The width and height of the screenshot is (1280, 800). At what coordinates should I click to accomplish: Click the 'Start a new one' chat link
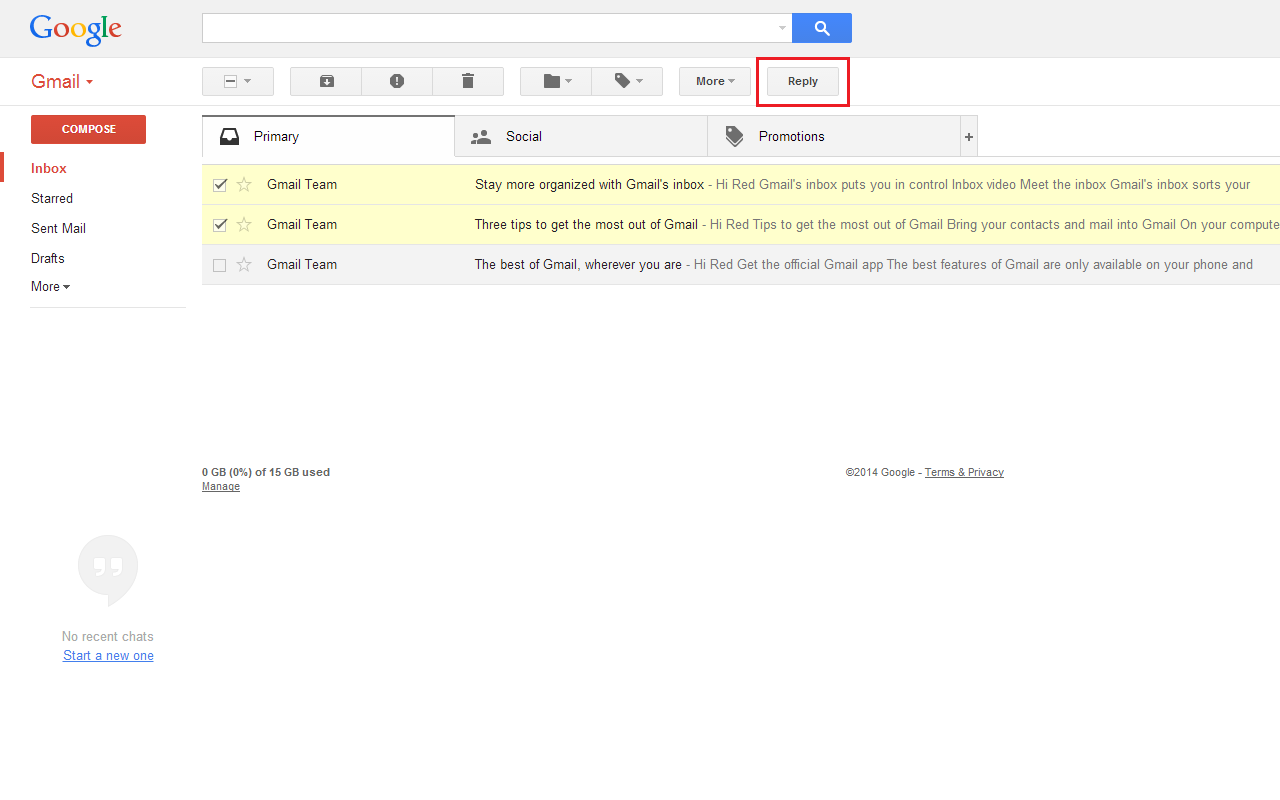click(x=108, y=656)
